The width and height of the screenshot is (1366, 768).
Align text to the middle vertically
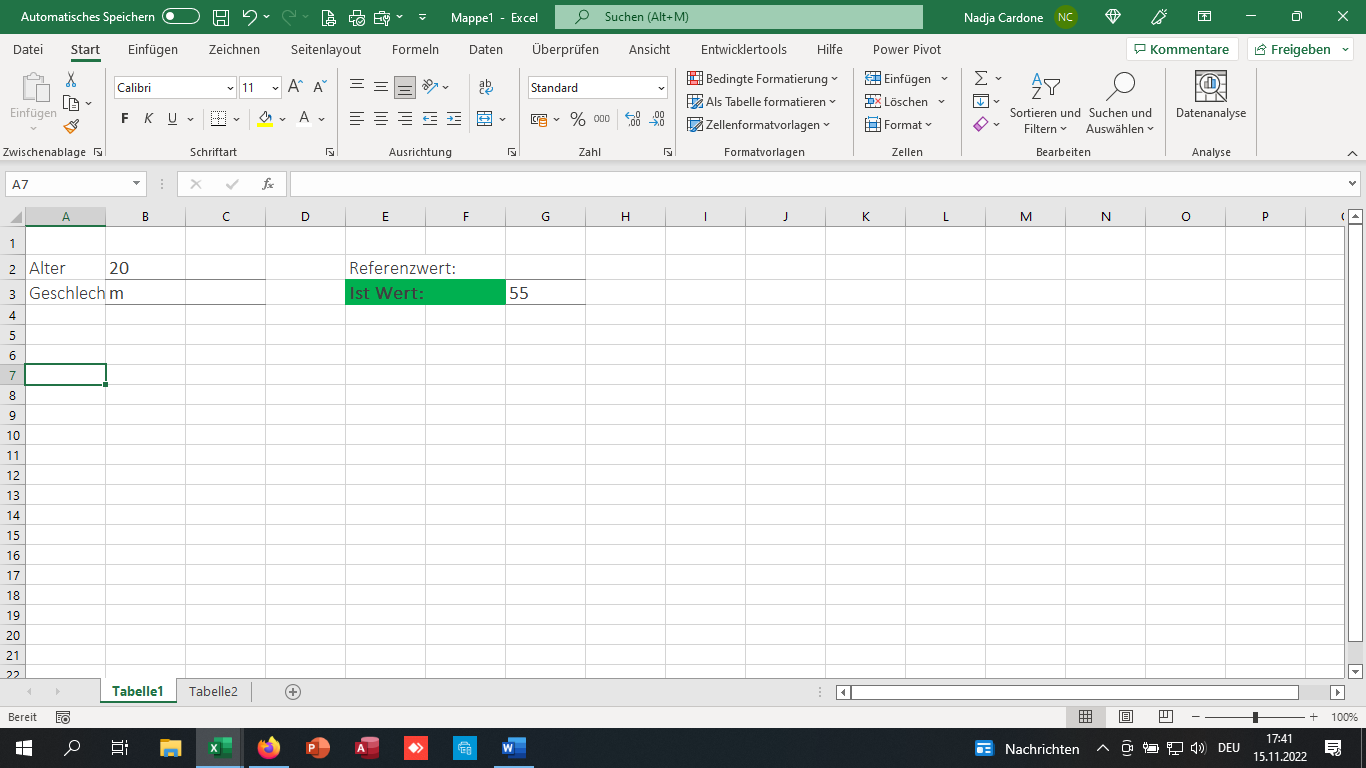click(381, 87)
